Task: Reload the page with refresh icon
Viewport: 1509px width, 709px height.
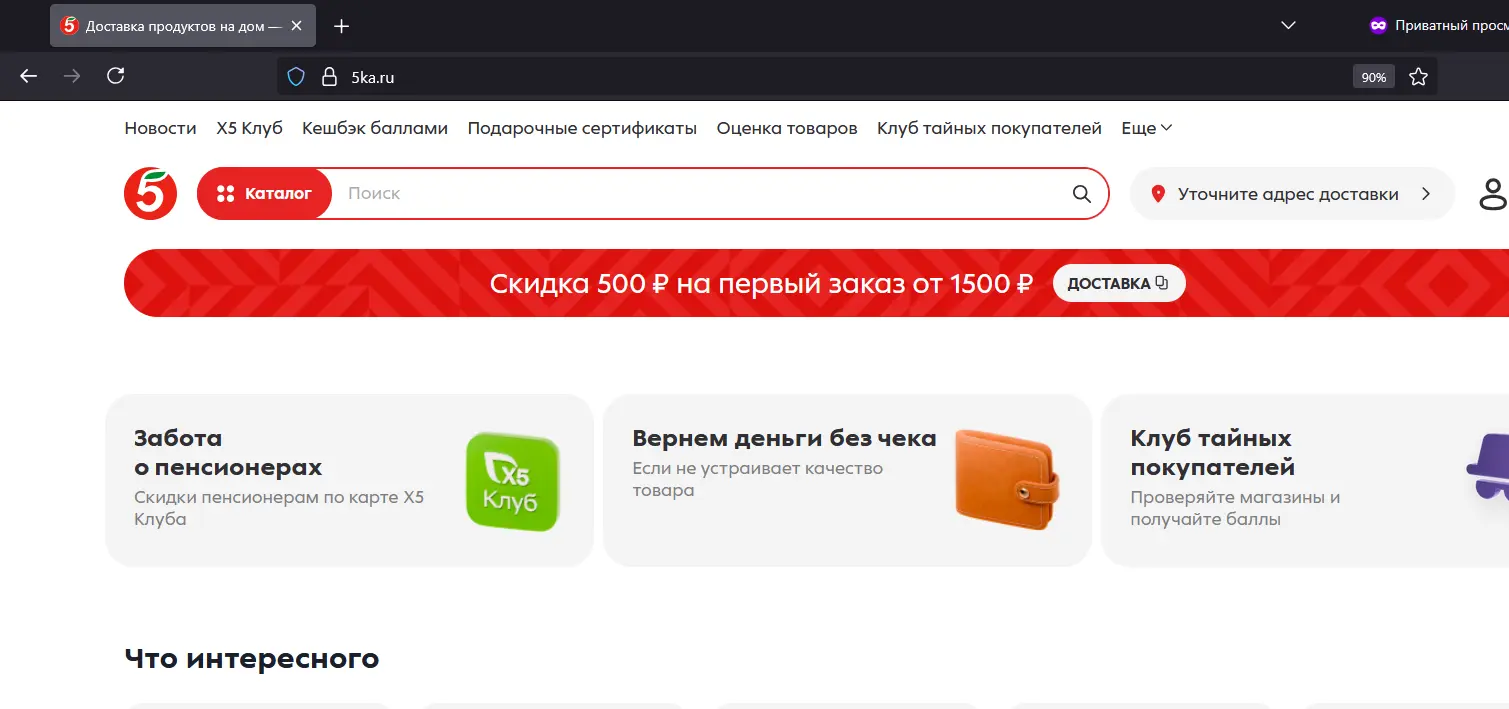Action: click(115, 76)
